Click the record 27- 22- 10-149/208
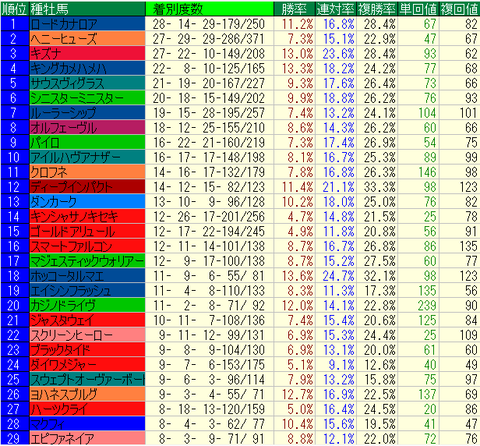The width and height of the screenshot is (480, 446). tap(209, 54)
